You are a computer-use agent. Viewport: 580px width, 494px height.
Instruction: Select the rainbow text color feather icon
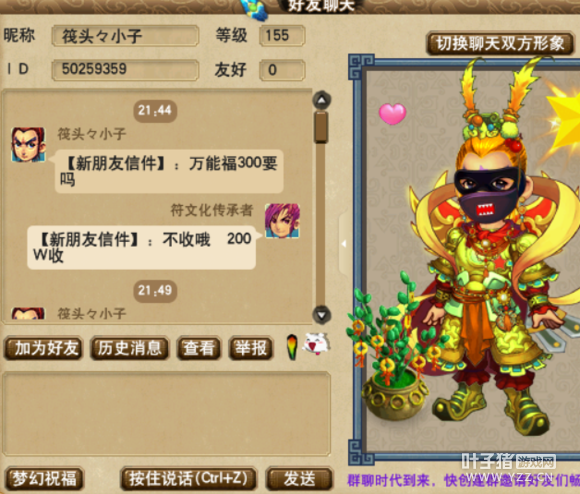point(292,347)
